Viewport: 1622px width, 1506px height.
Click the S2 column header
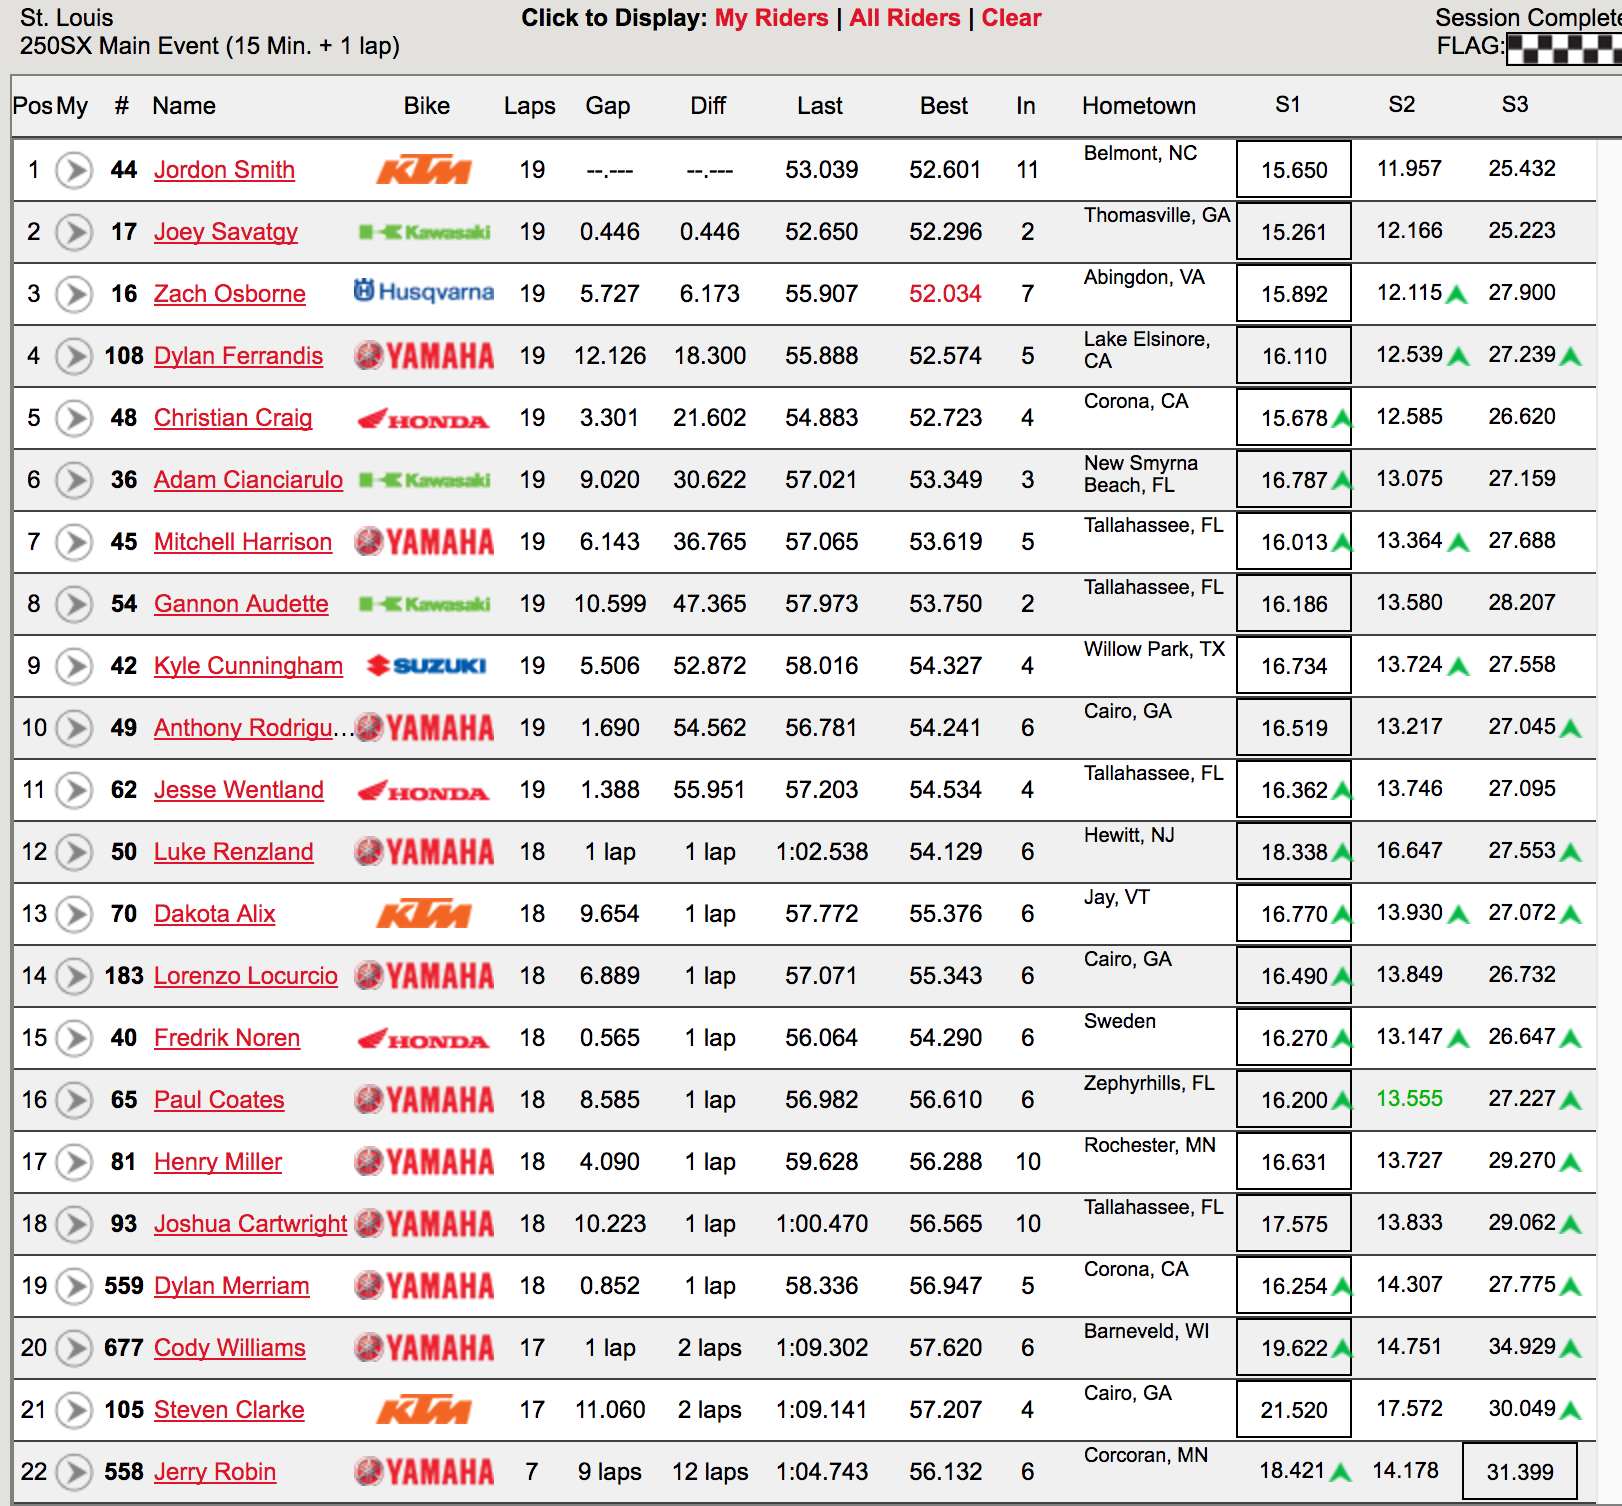(1402, 105)
